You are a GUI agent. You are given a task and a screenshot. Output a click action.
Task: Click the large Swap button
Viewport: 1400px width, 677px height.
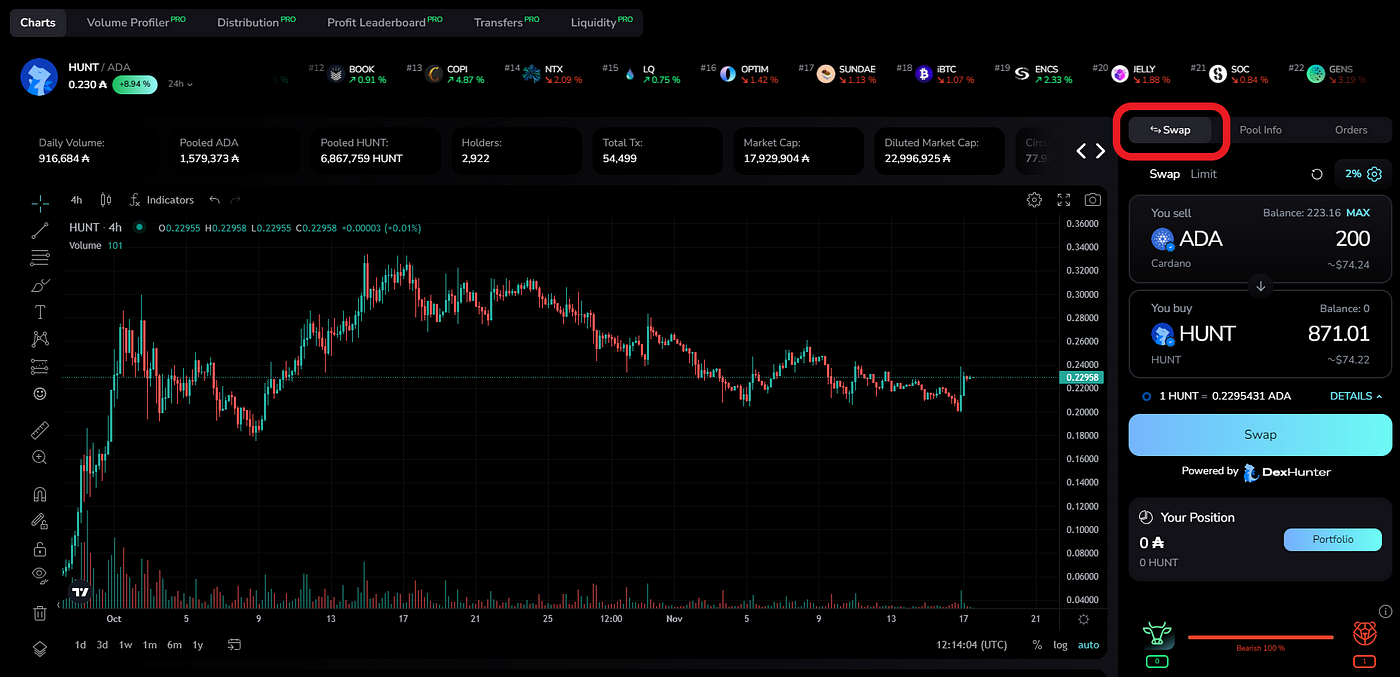pos(1260,435)
